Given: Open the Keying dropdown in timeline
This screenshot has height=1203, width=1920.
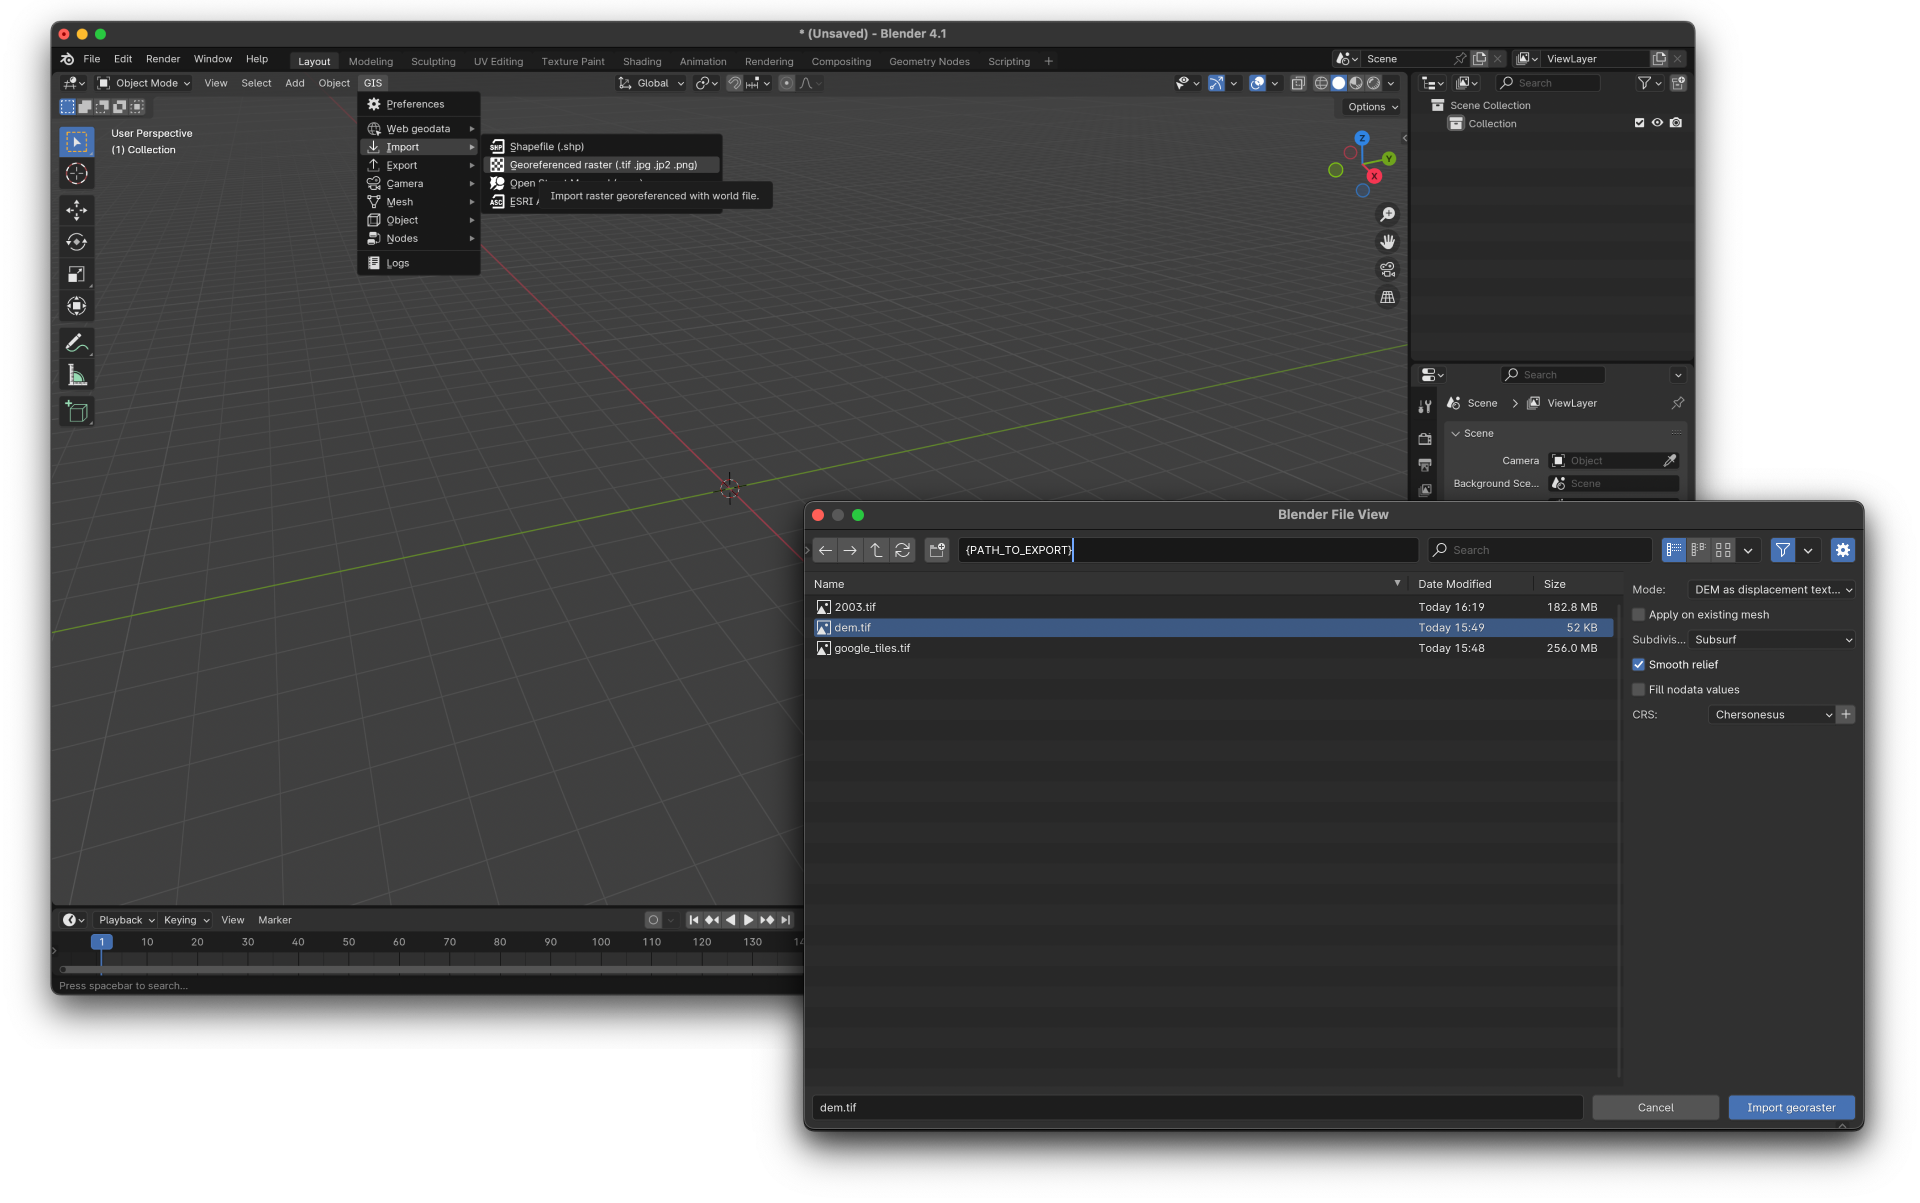Looking at the screenshot, I should [x=186, y=920].
